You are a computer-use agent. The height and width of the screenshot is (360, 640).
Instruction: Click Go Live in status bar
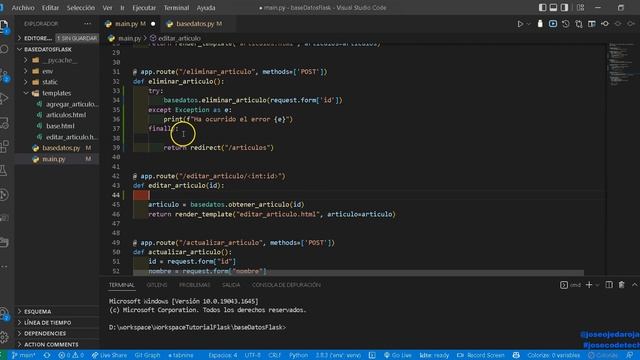pyautogui.click(x=398, y=356)
